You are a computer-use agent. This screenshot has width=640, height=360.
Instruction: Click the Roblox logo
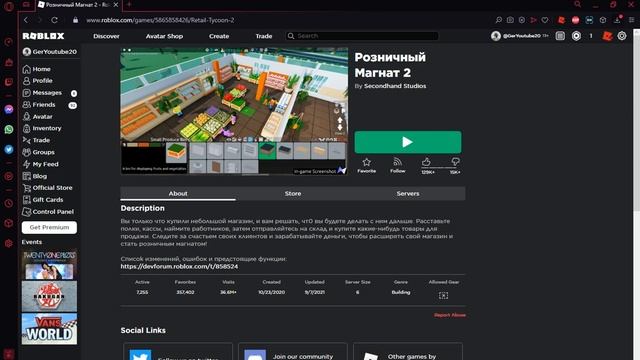coord(43,36)
